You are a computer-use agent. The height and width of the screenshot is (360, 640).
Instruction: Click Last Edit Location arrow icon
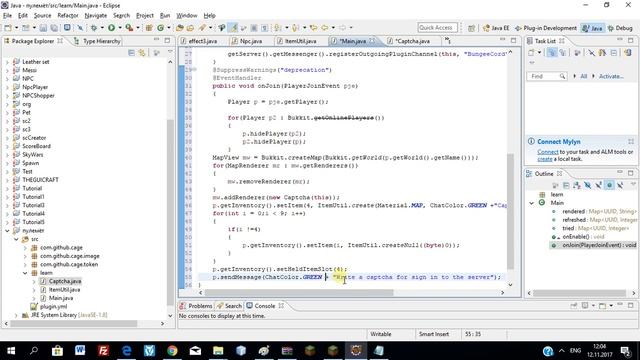313,28
